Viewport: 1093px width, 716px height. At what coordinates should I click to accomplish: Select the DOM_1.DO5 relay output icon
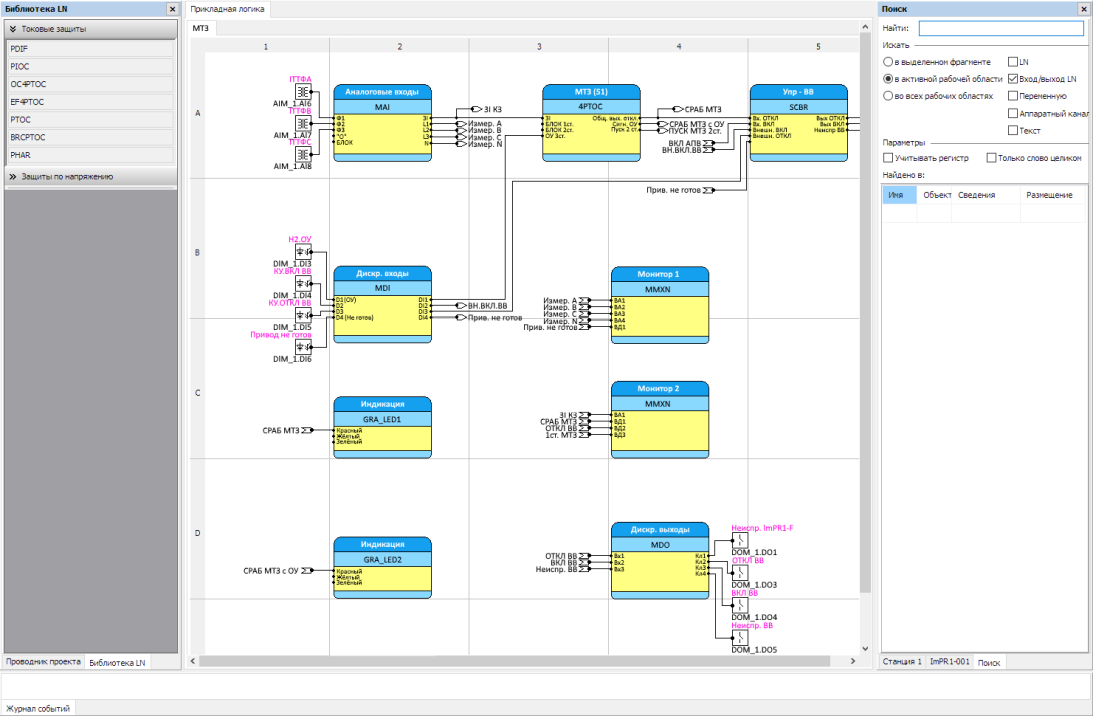point(739,638)
